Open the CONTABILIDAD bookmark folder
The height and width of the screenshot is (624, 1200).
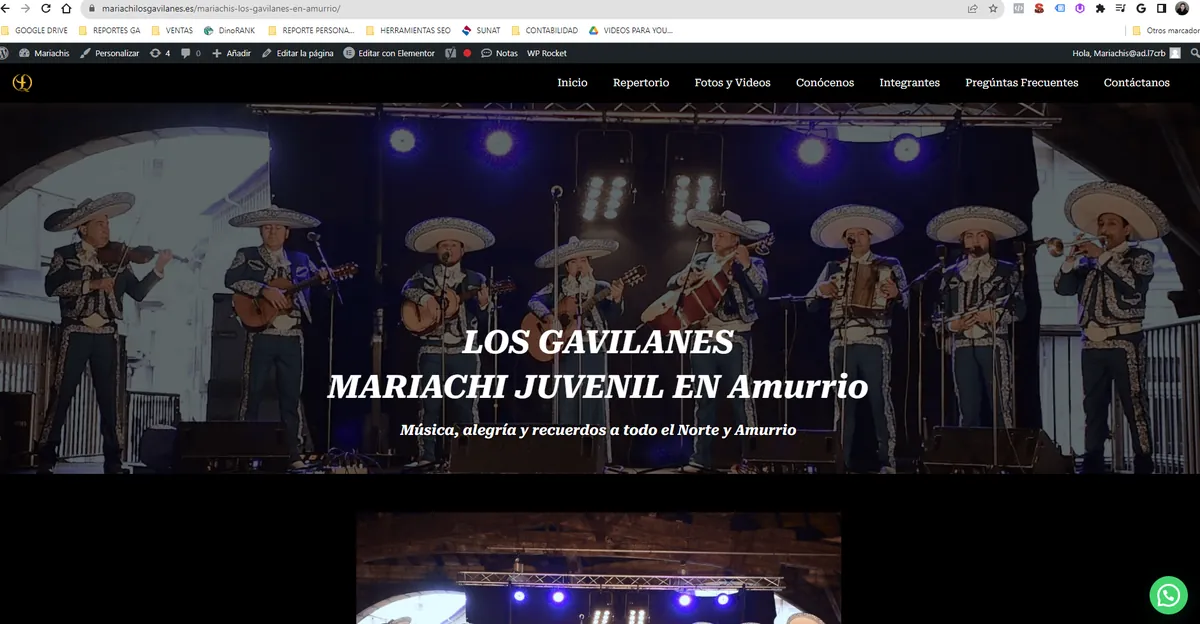[544, 30]
